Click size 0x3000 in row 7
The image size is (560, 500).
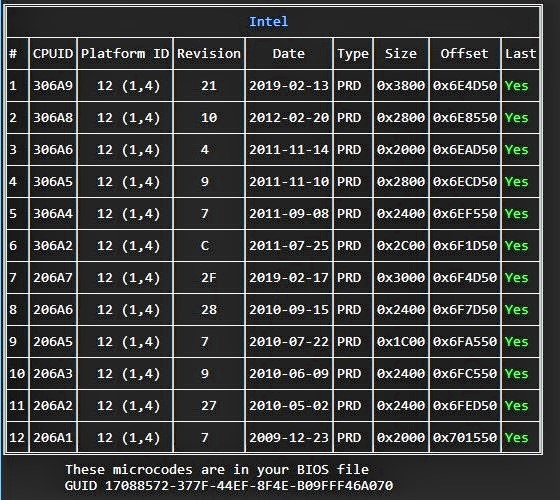coord(401,278)
